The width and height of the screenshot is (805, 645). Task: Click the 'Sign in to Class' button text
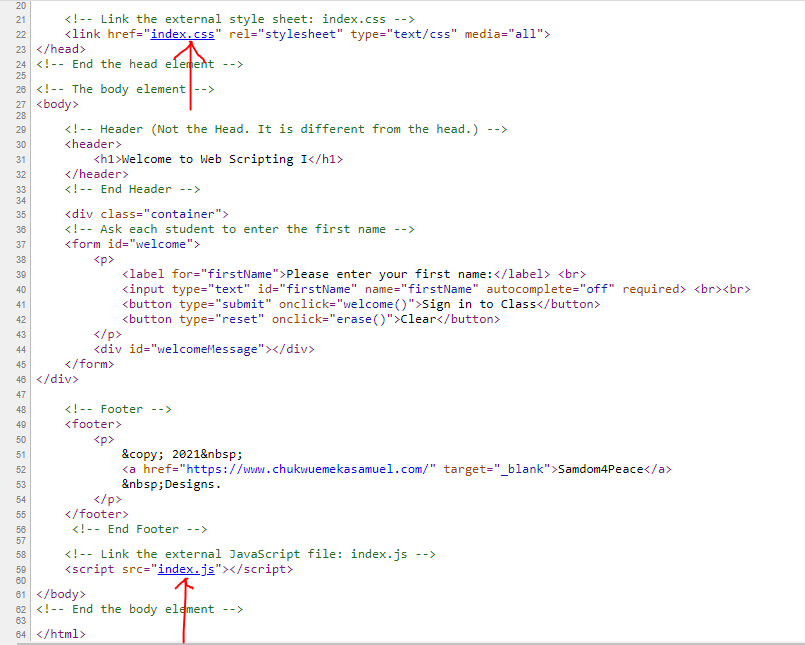[479, 305]
